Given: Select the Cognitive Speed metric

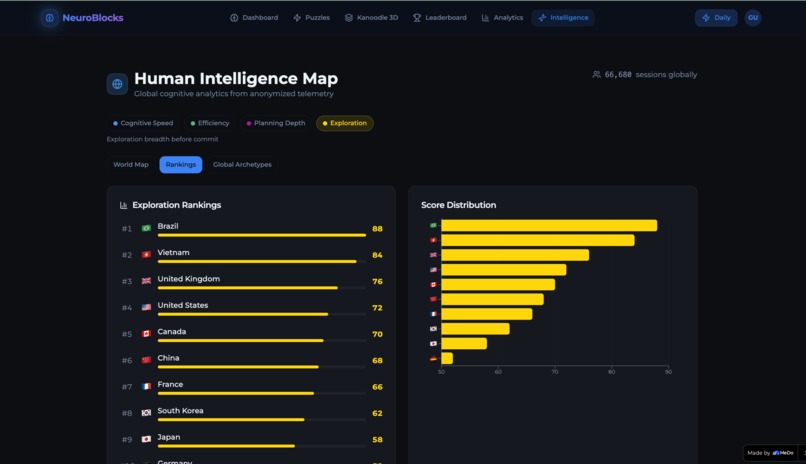Looking at the screenshot, I should tap(143, 123).
